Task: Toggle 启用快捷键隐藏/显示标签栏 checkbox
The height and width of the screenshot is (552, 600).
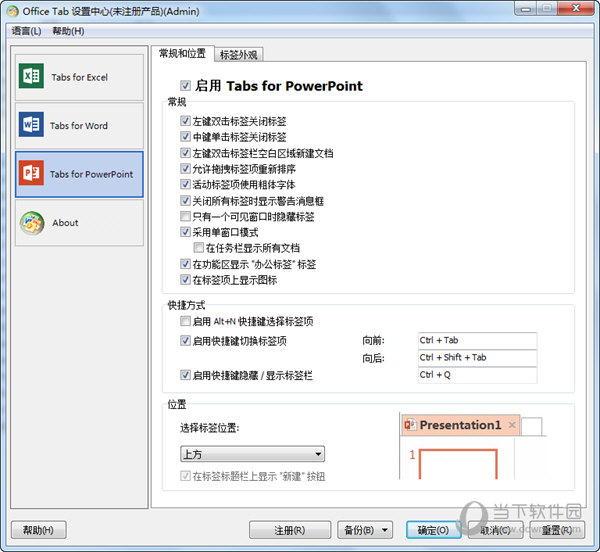Action: tap(185, 375)
